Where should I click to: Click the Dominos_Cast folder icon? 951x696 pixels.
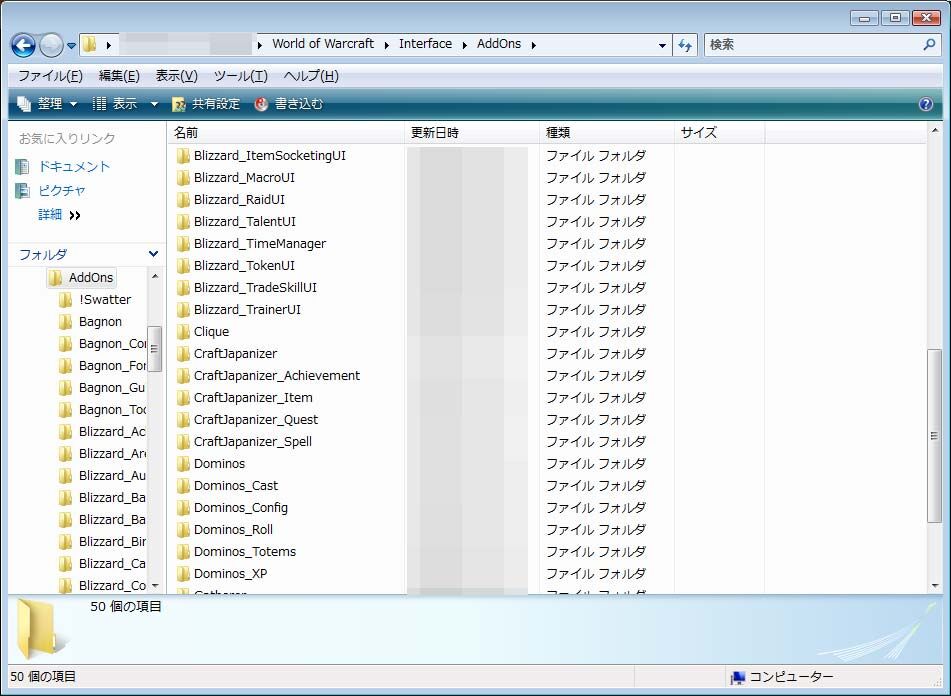pyautogui.click(x=183, y=486)
